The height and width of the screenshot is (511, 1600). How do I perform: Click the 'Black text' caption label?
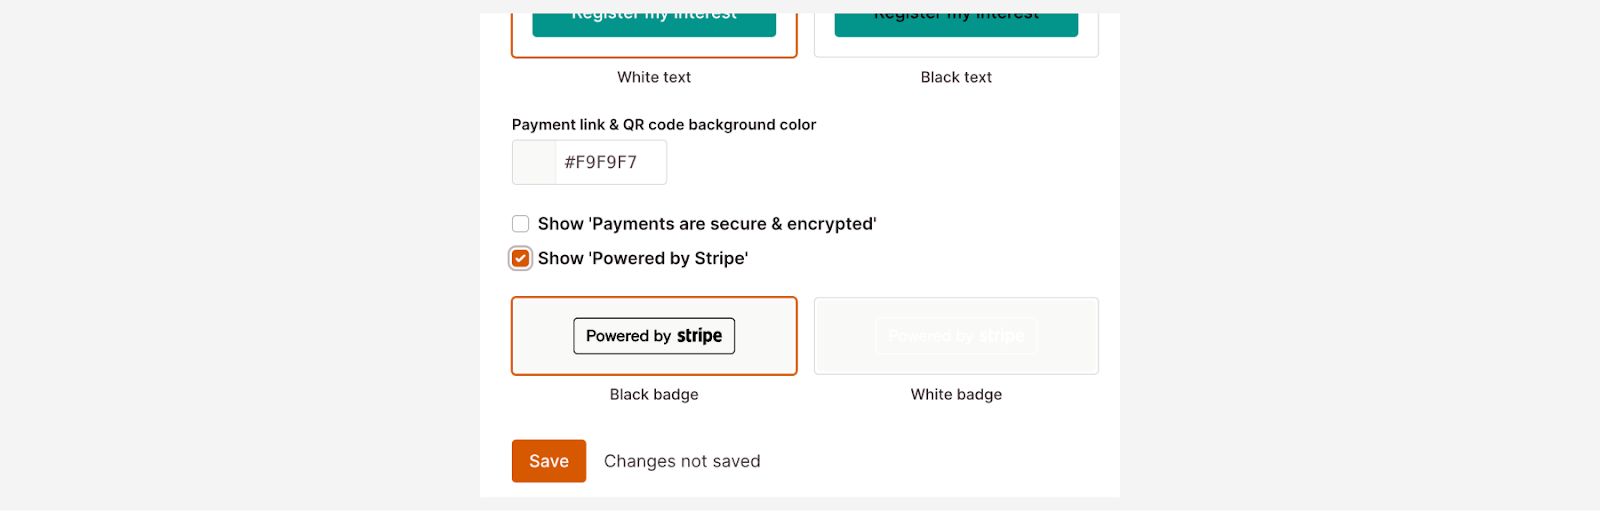[956, 77]
